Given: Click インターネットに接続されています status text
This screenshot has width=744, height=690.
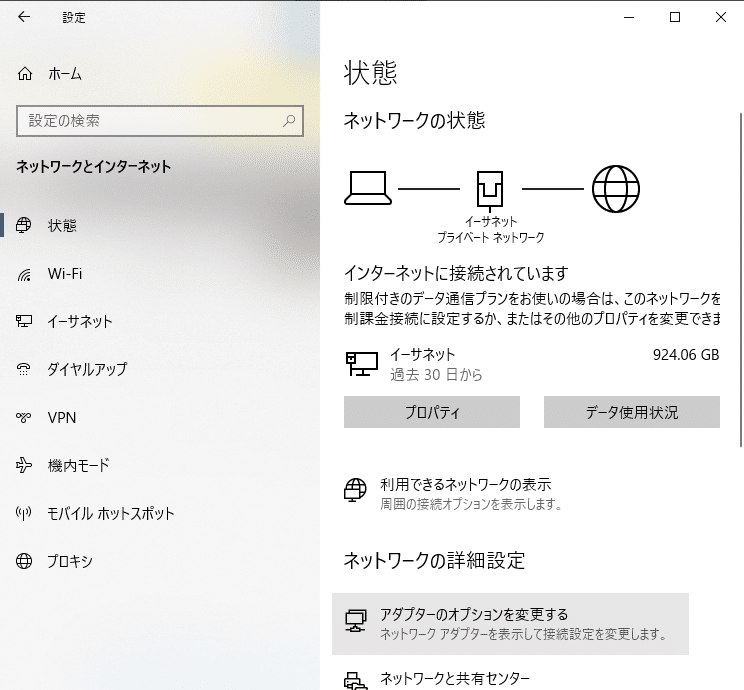Looking at the screenshot, I should [x=456, y=273].
